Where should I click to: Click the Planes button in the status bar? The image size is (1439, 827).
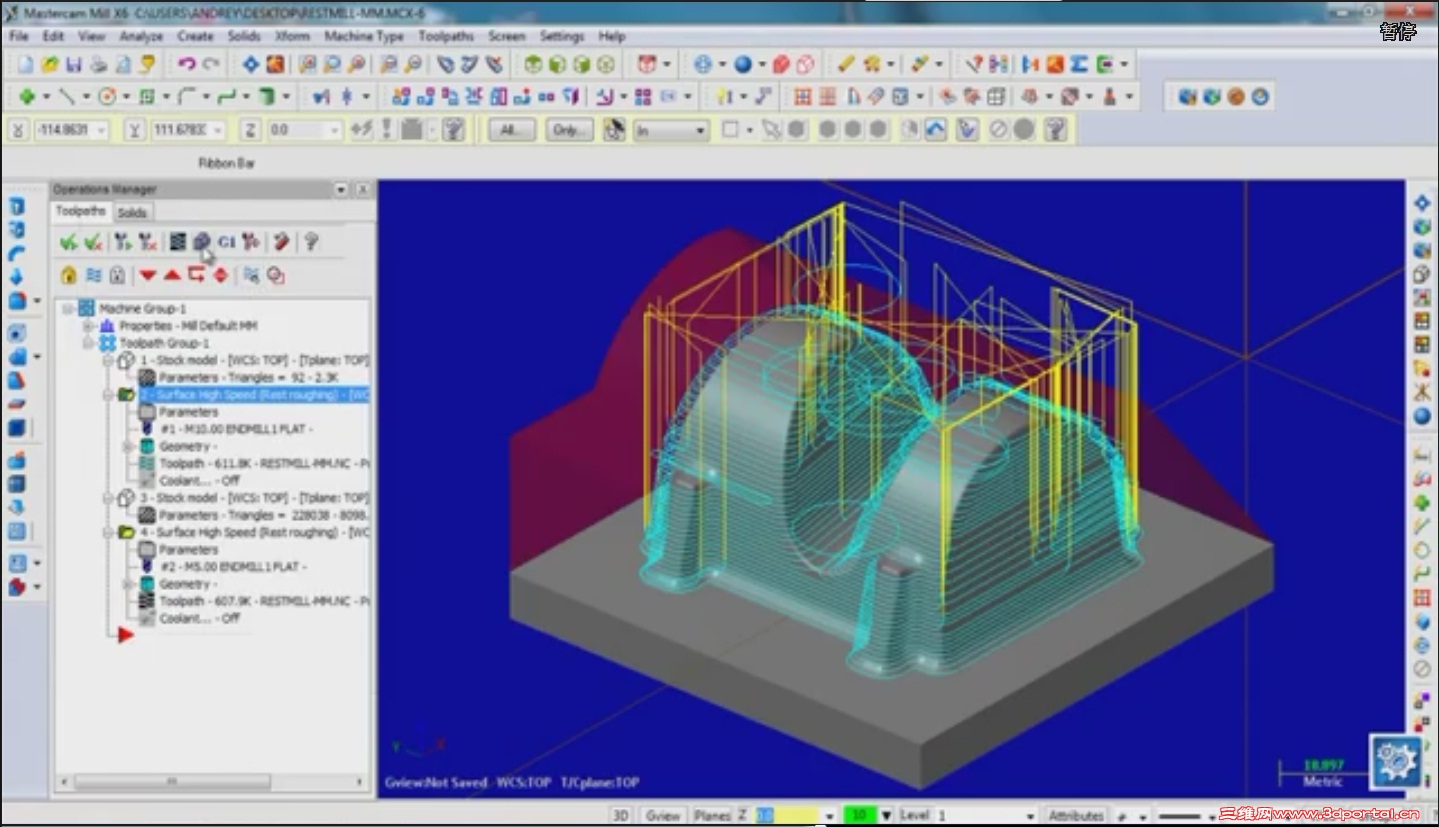713,815
